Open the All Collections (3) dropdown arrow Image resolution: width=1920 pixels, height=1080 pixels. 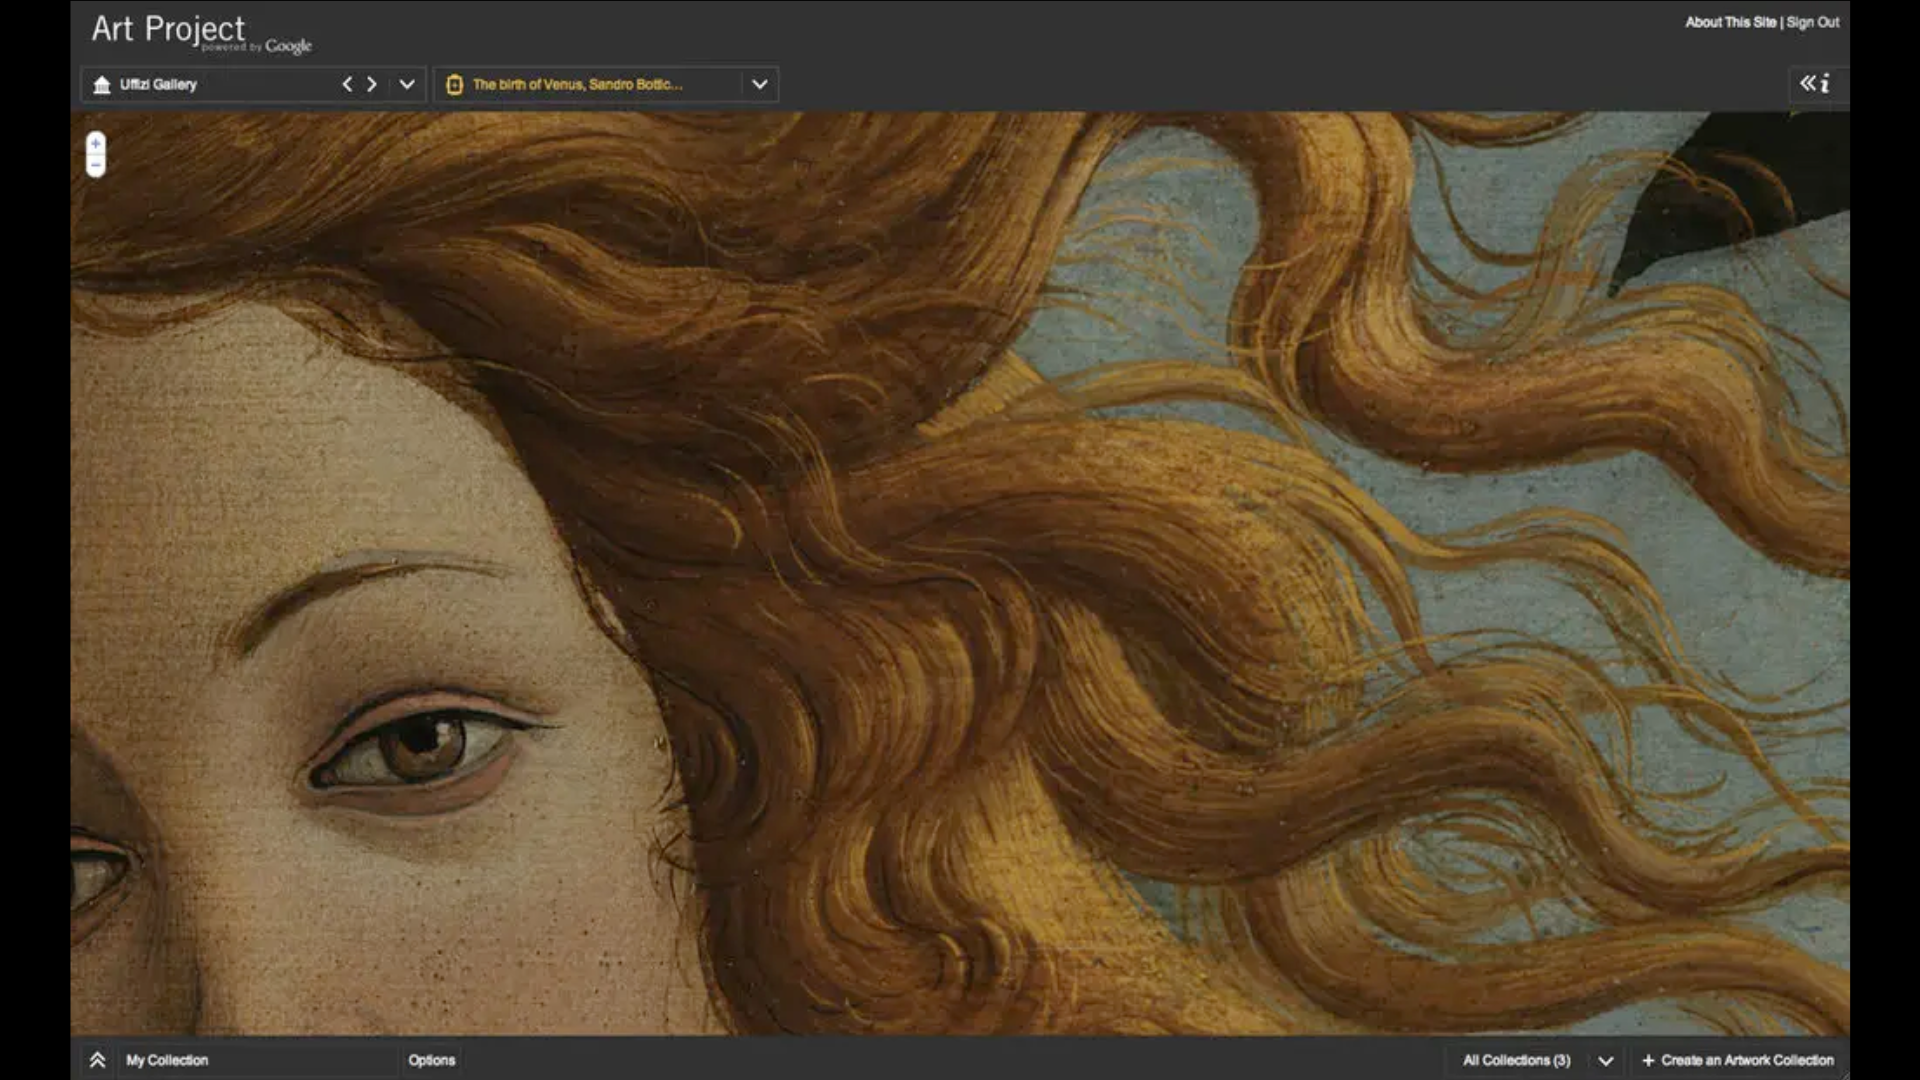tap(1605, 1061)
